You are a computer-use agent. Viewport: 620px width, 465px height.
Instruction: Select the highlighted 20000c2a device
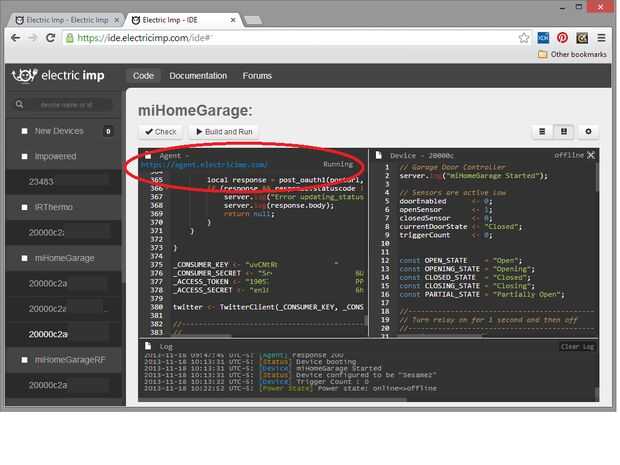pyautogui.click(x=64, y=334)
